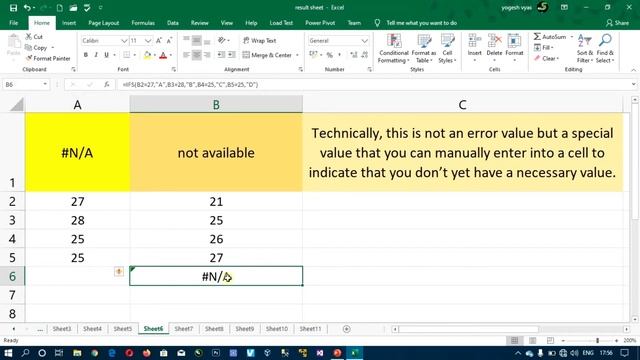Open the Font dialog launcher

click(x=173, y=69)
